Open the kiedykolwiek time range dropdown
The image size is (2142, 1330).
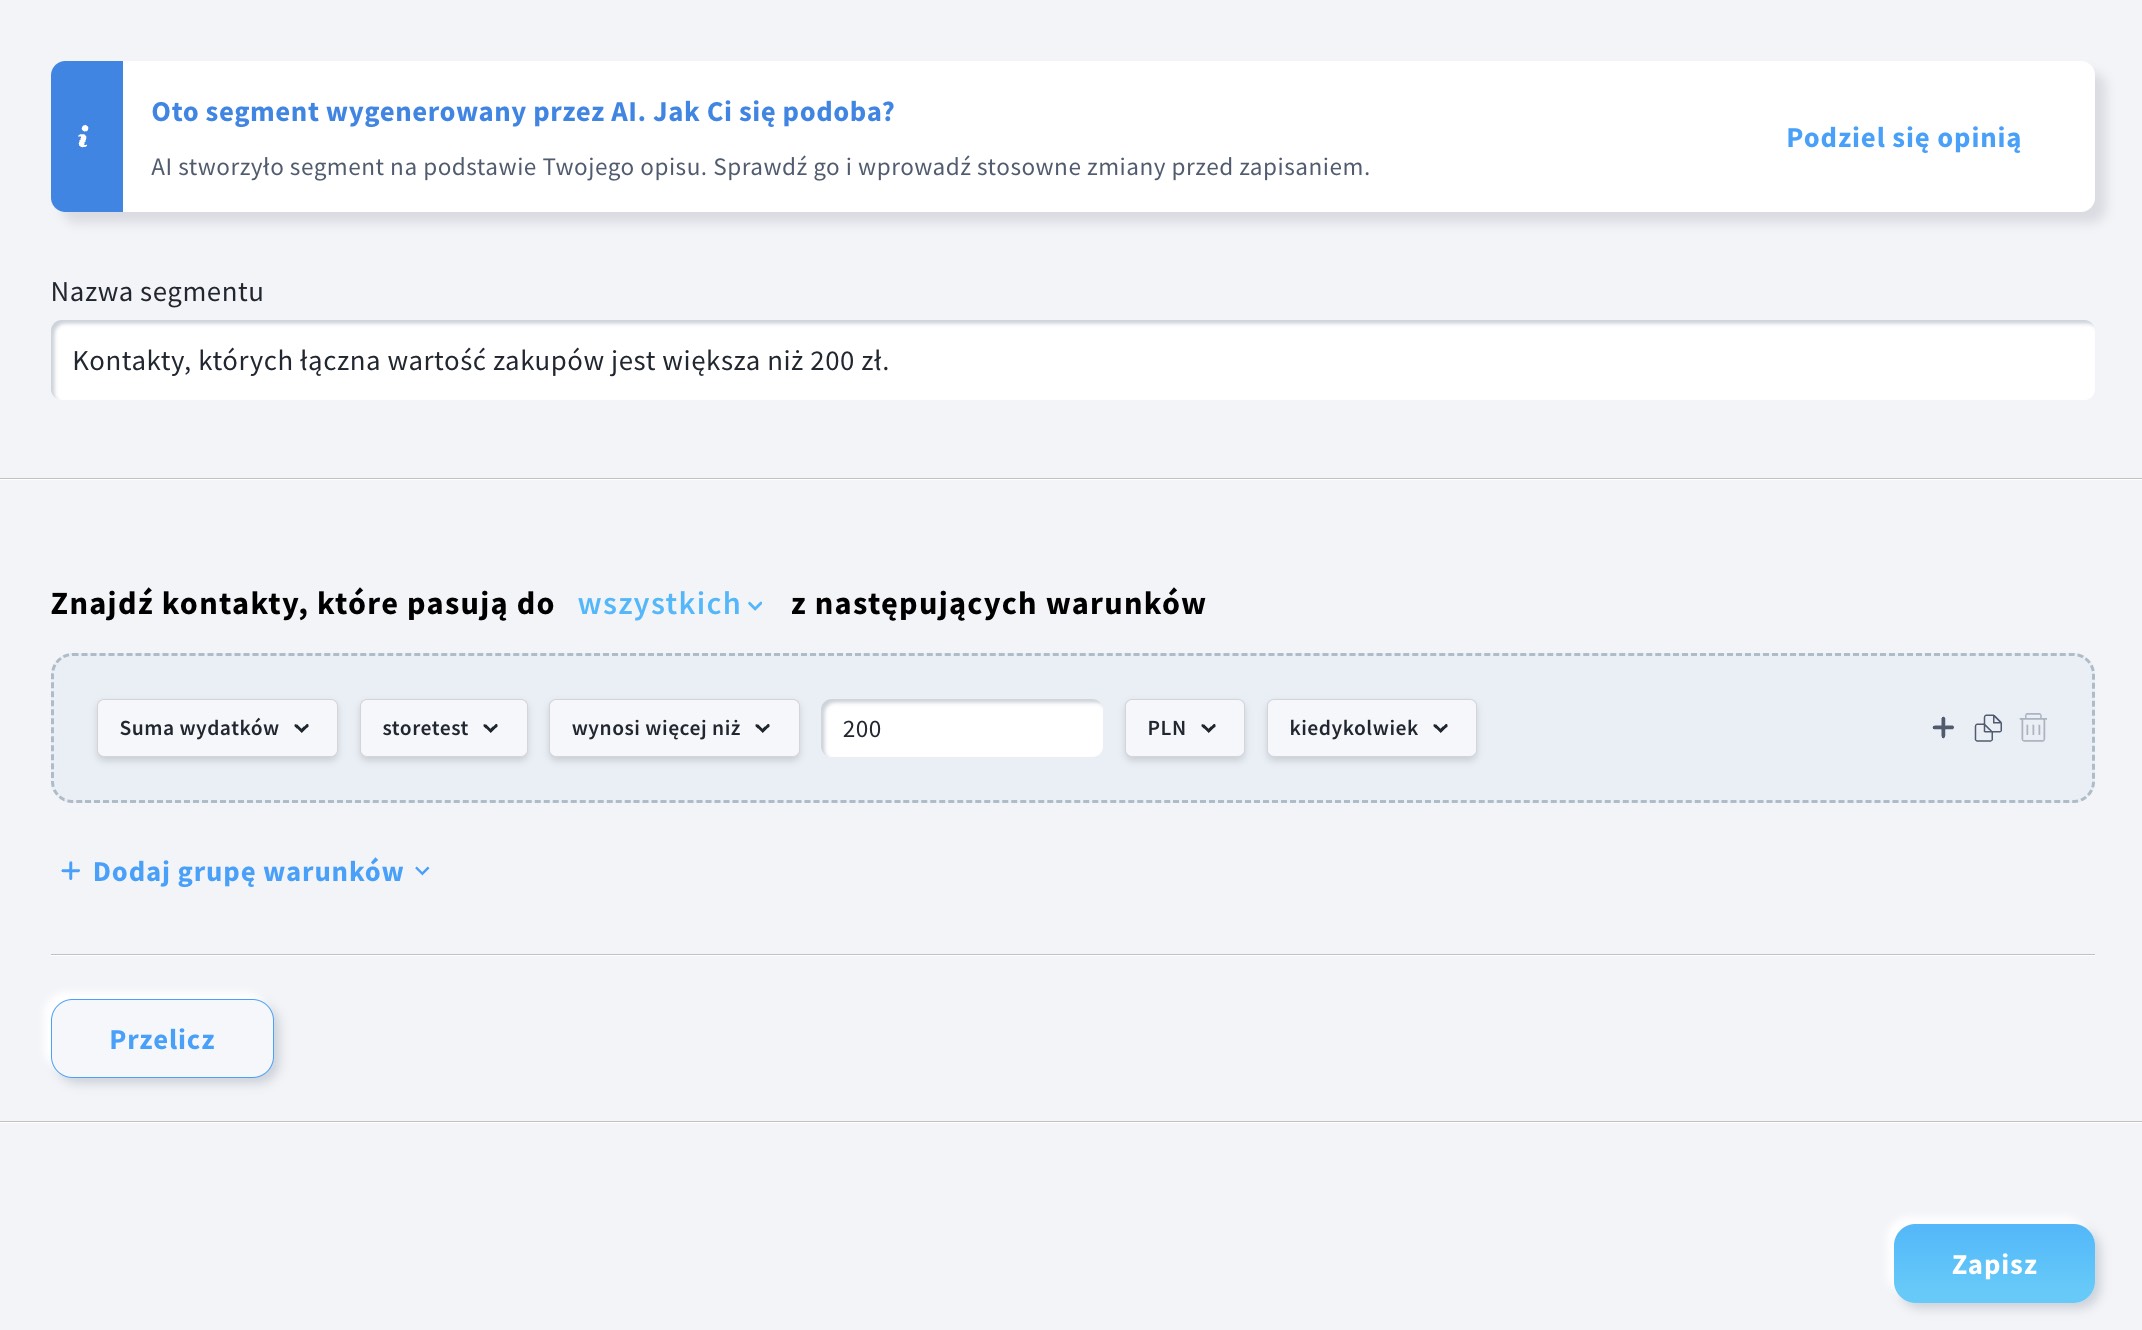coord(1370,728)
